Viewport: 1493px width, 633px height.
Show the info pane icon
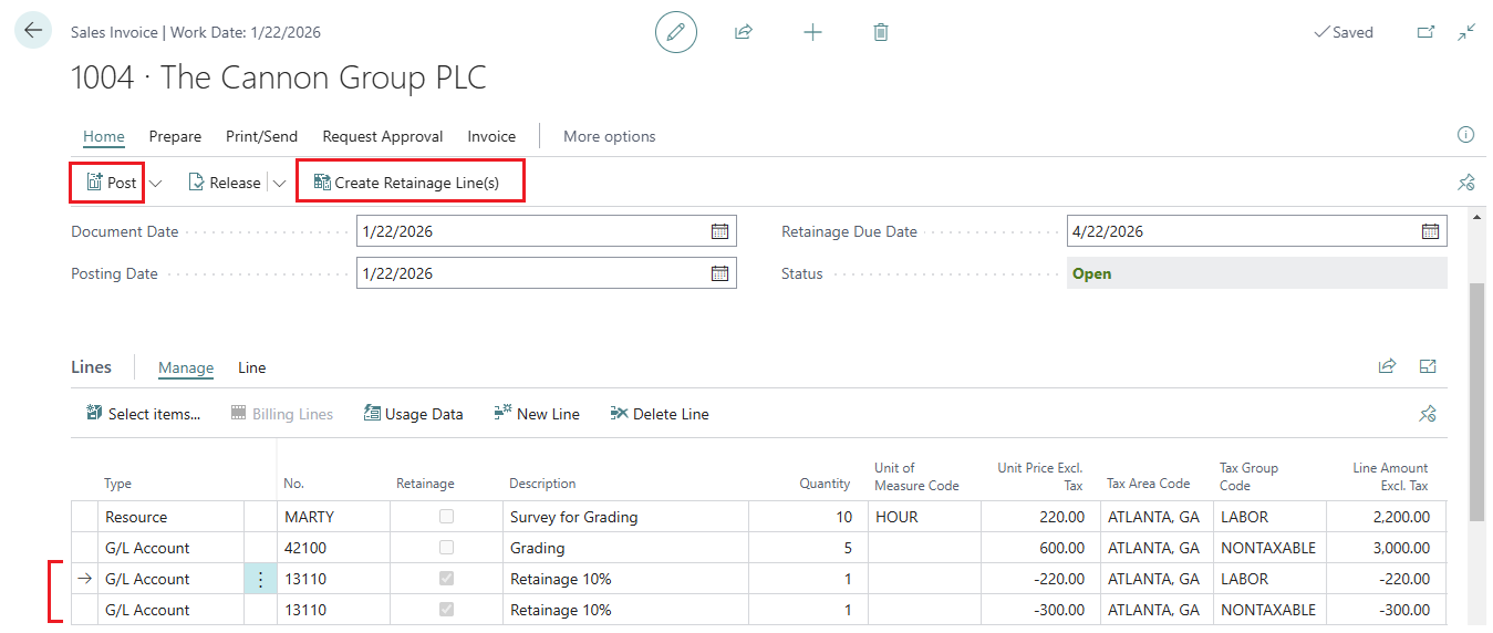(x=1466, y=135)
